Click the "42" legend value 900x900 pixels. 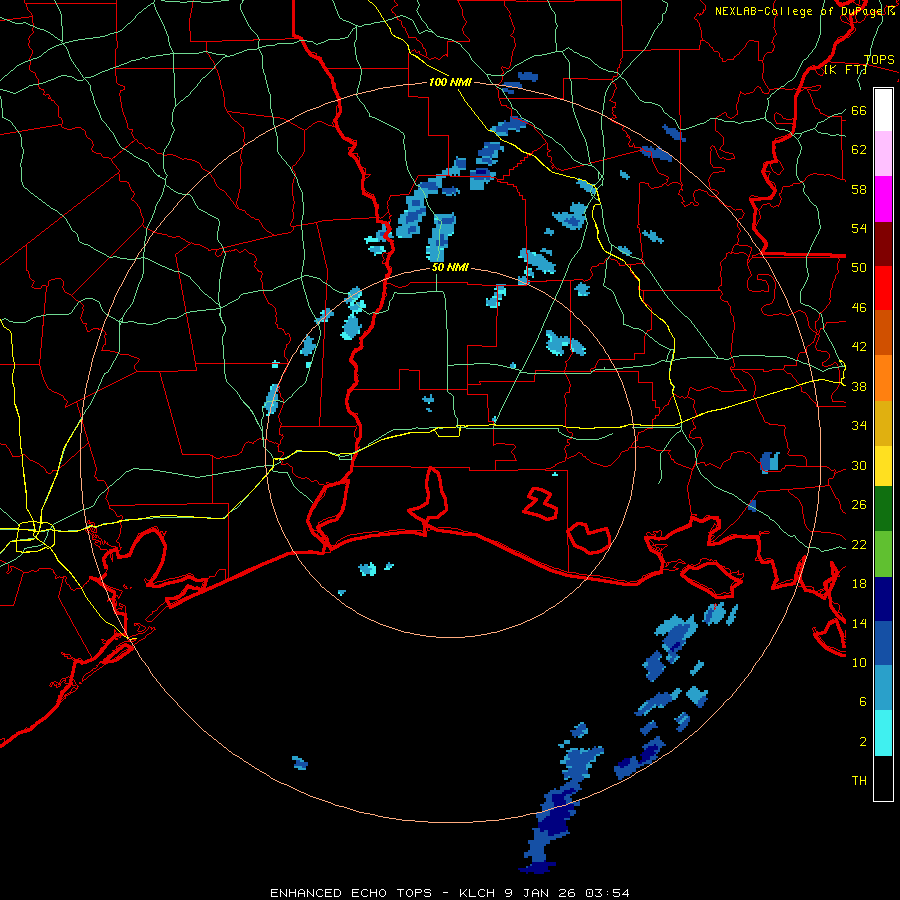pyautogui.click(x=859, y=346)
